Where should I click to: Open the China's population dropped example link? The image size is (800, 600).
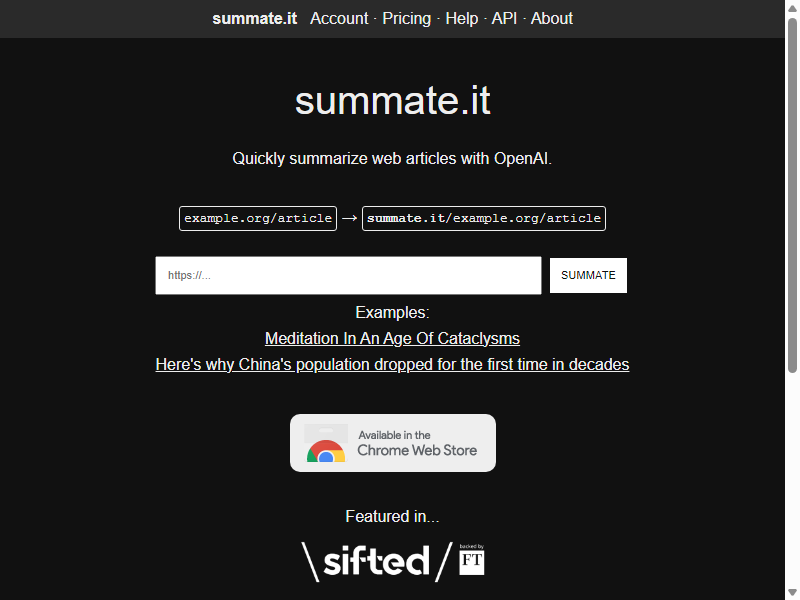(392, 364)
